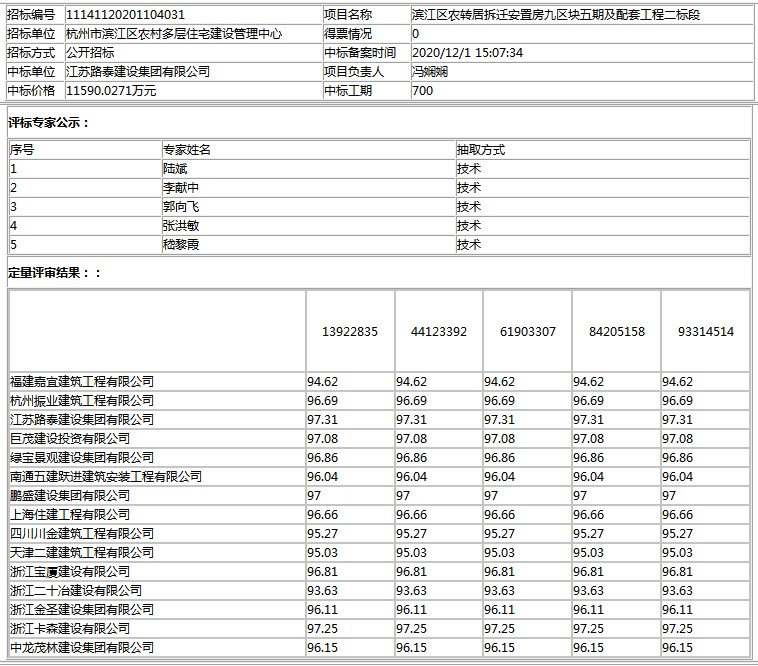The width and height of the screenshot is (758, 666).
Task: Select company 福建嘉宜建筑工程有限公司
Action: pyautogui.click(x=82, y=382)
